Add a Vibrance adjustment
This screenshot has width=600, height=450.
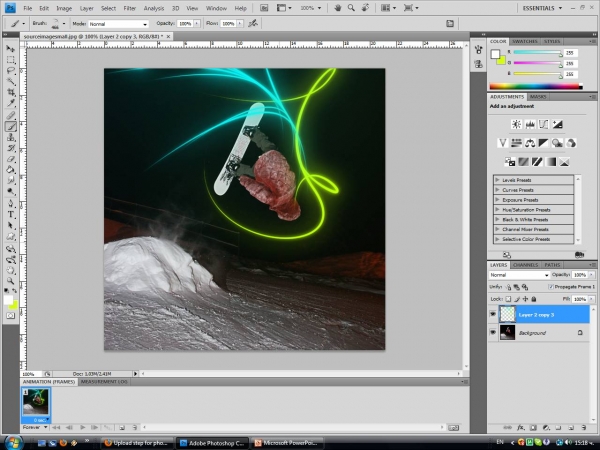(x=502, y=143)
